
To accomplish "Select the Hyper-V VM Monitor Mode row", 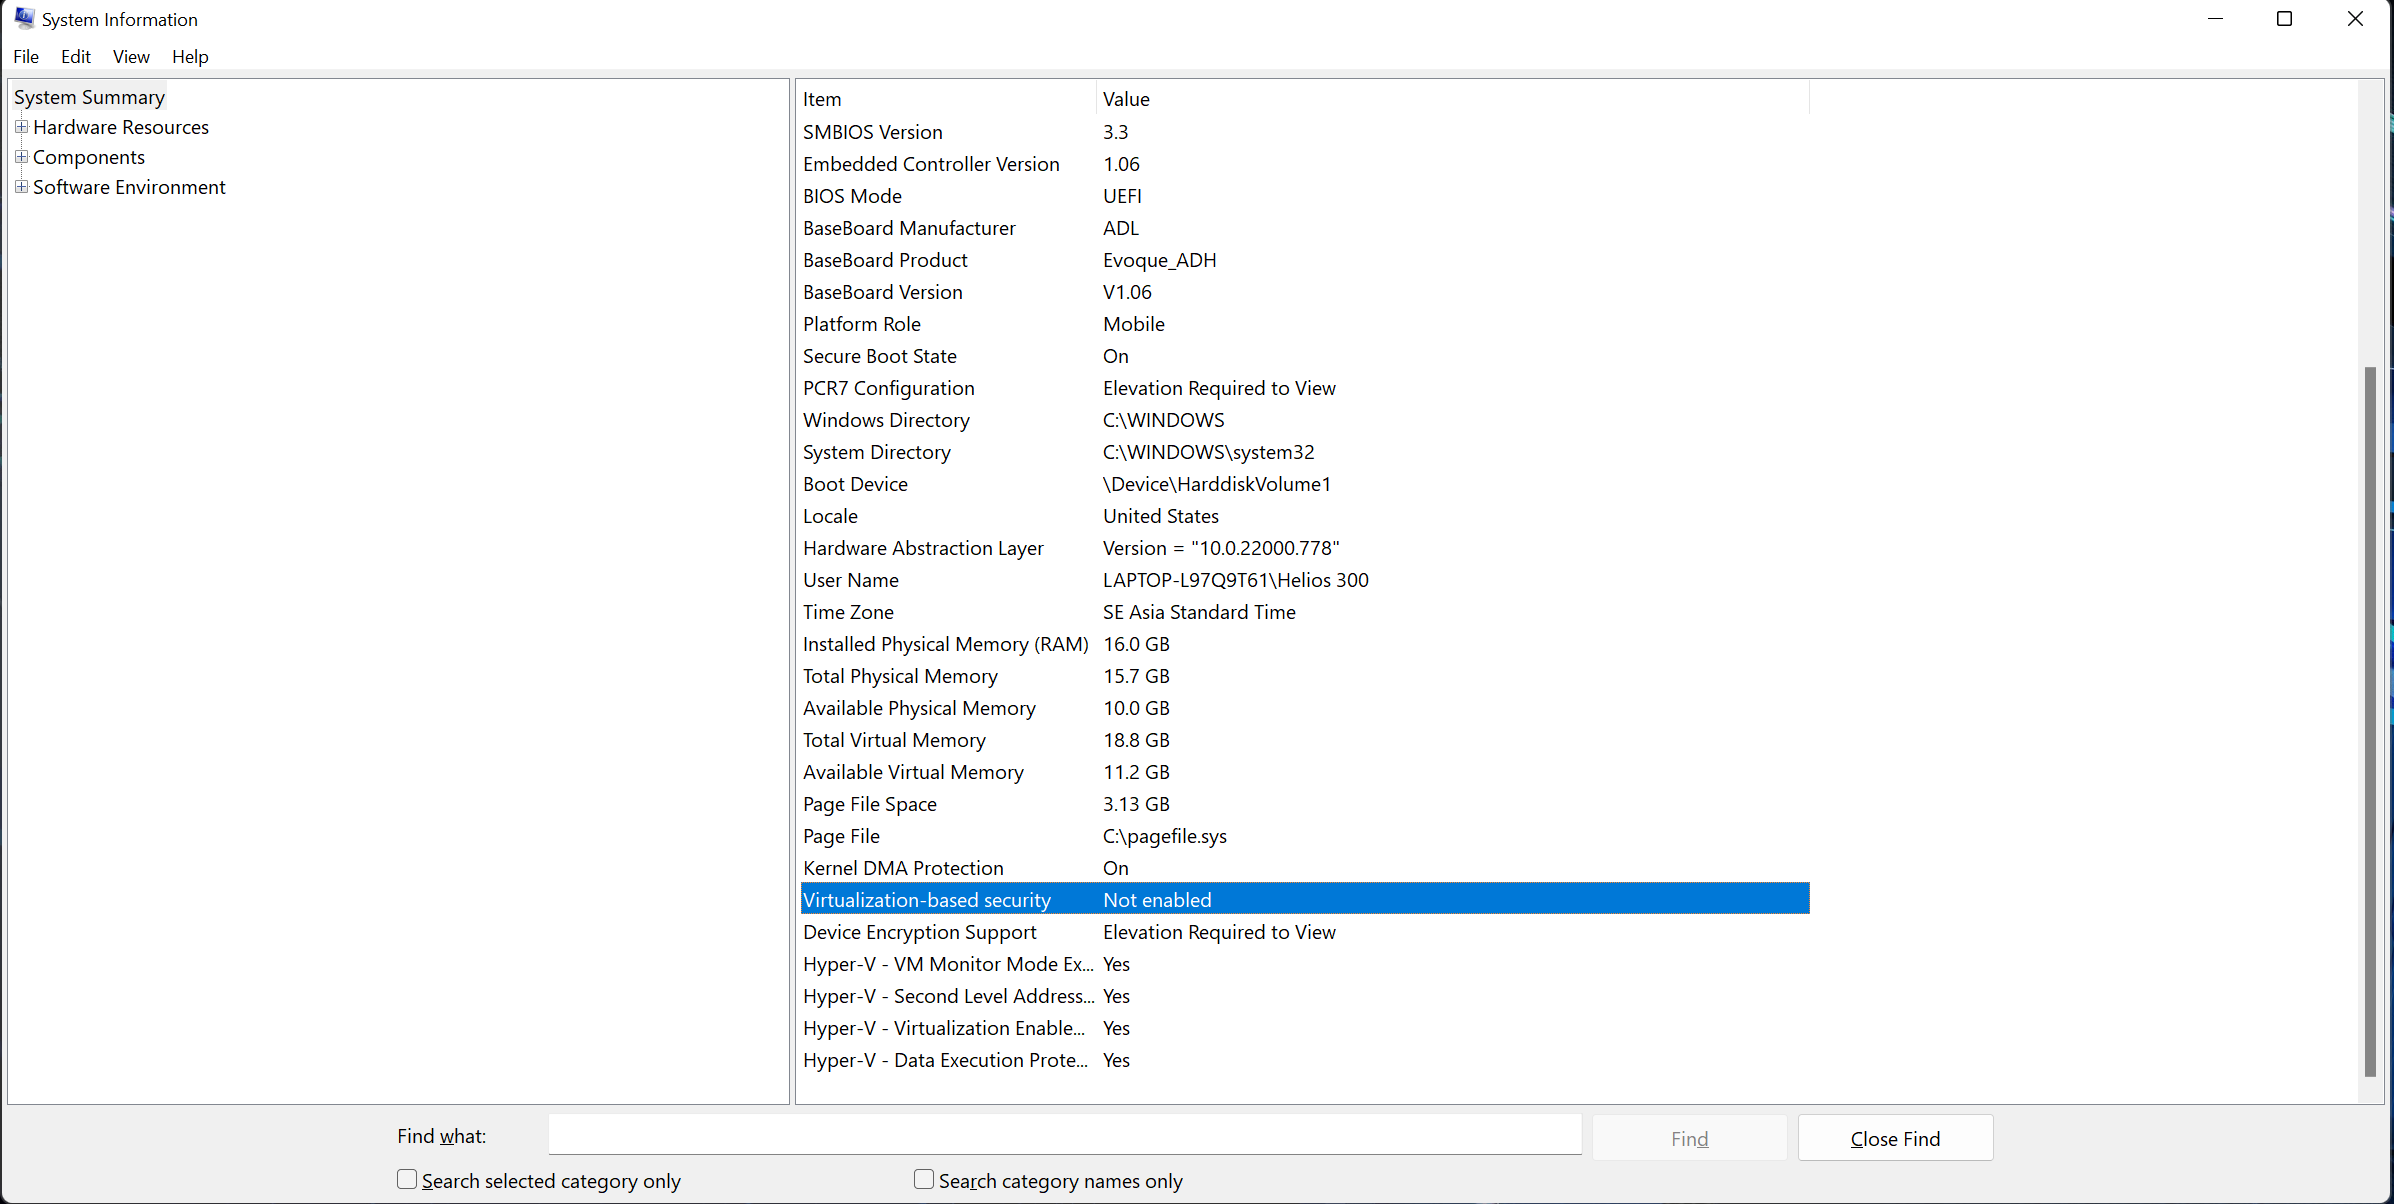I will 1305,963.
